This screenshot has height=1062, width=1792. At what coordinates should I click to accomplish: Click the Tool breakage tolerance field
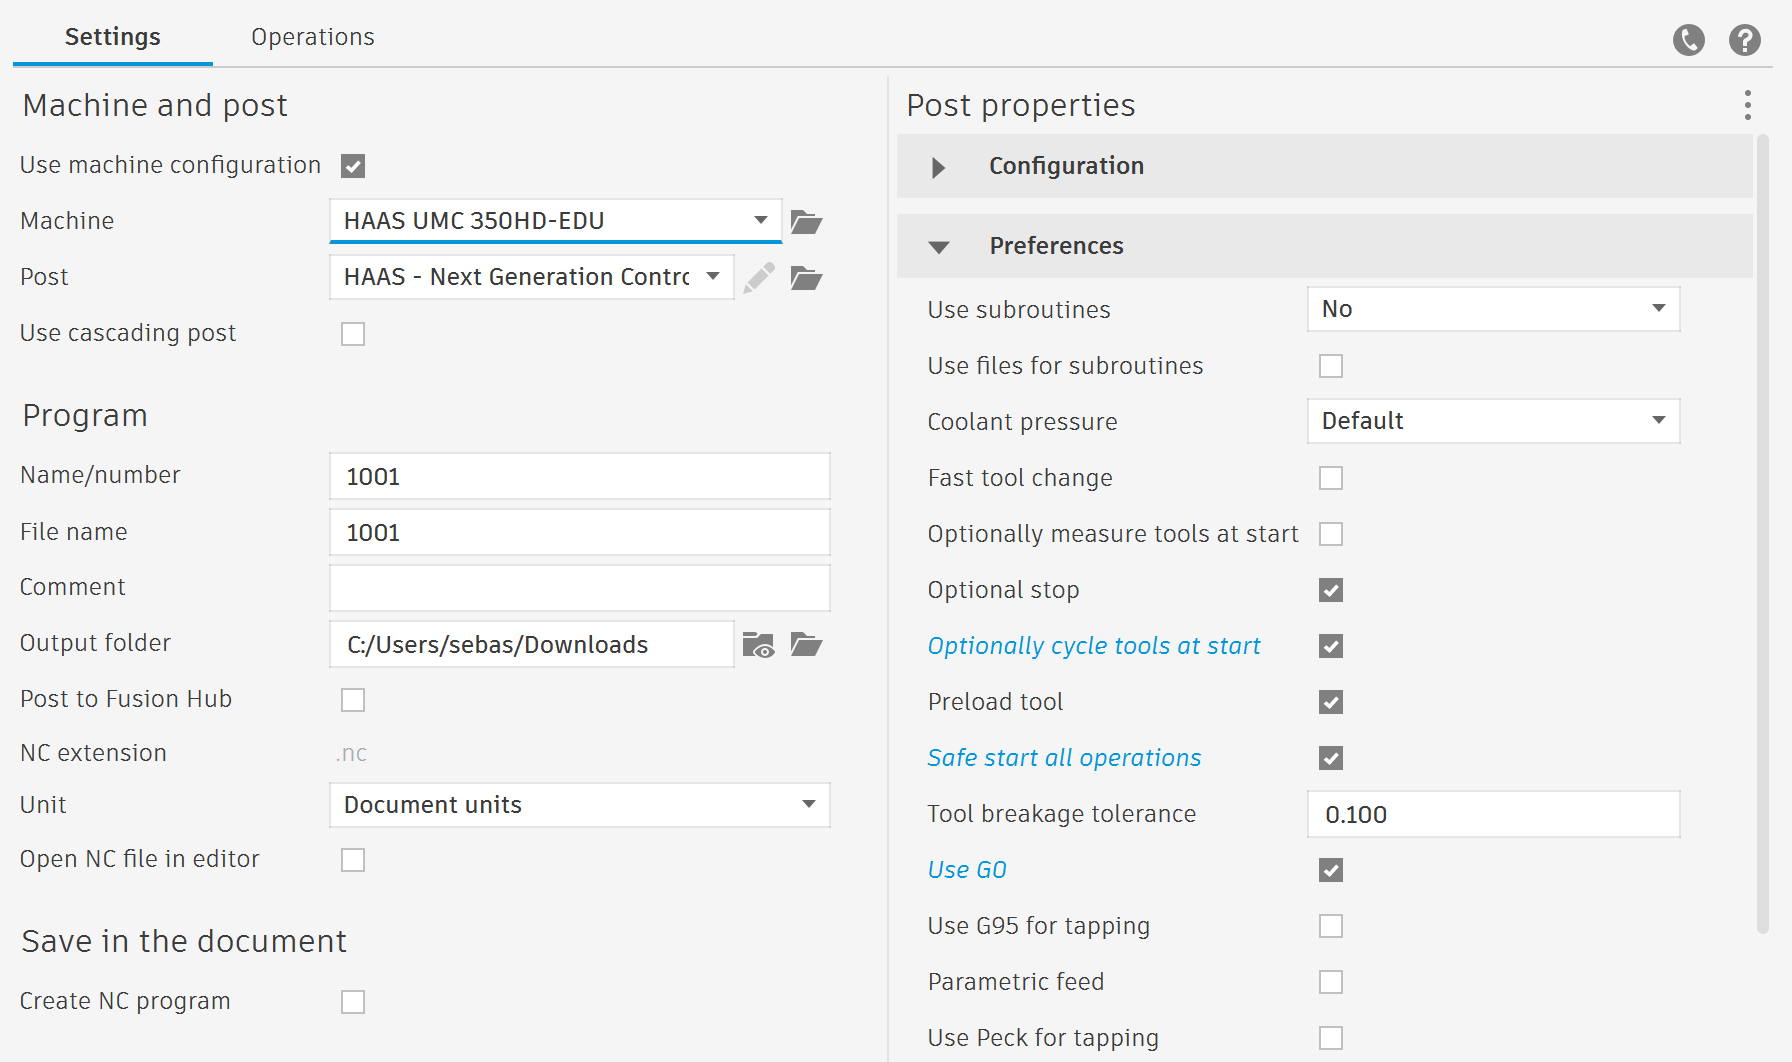coord(1494,815)
